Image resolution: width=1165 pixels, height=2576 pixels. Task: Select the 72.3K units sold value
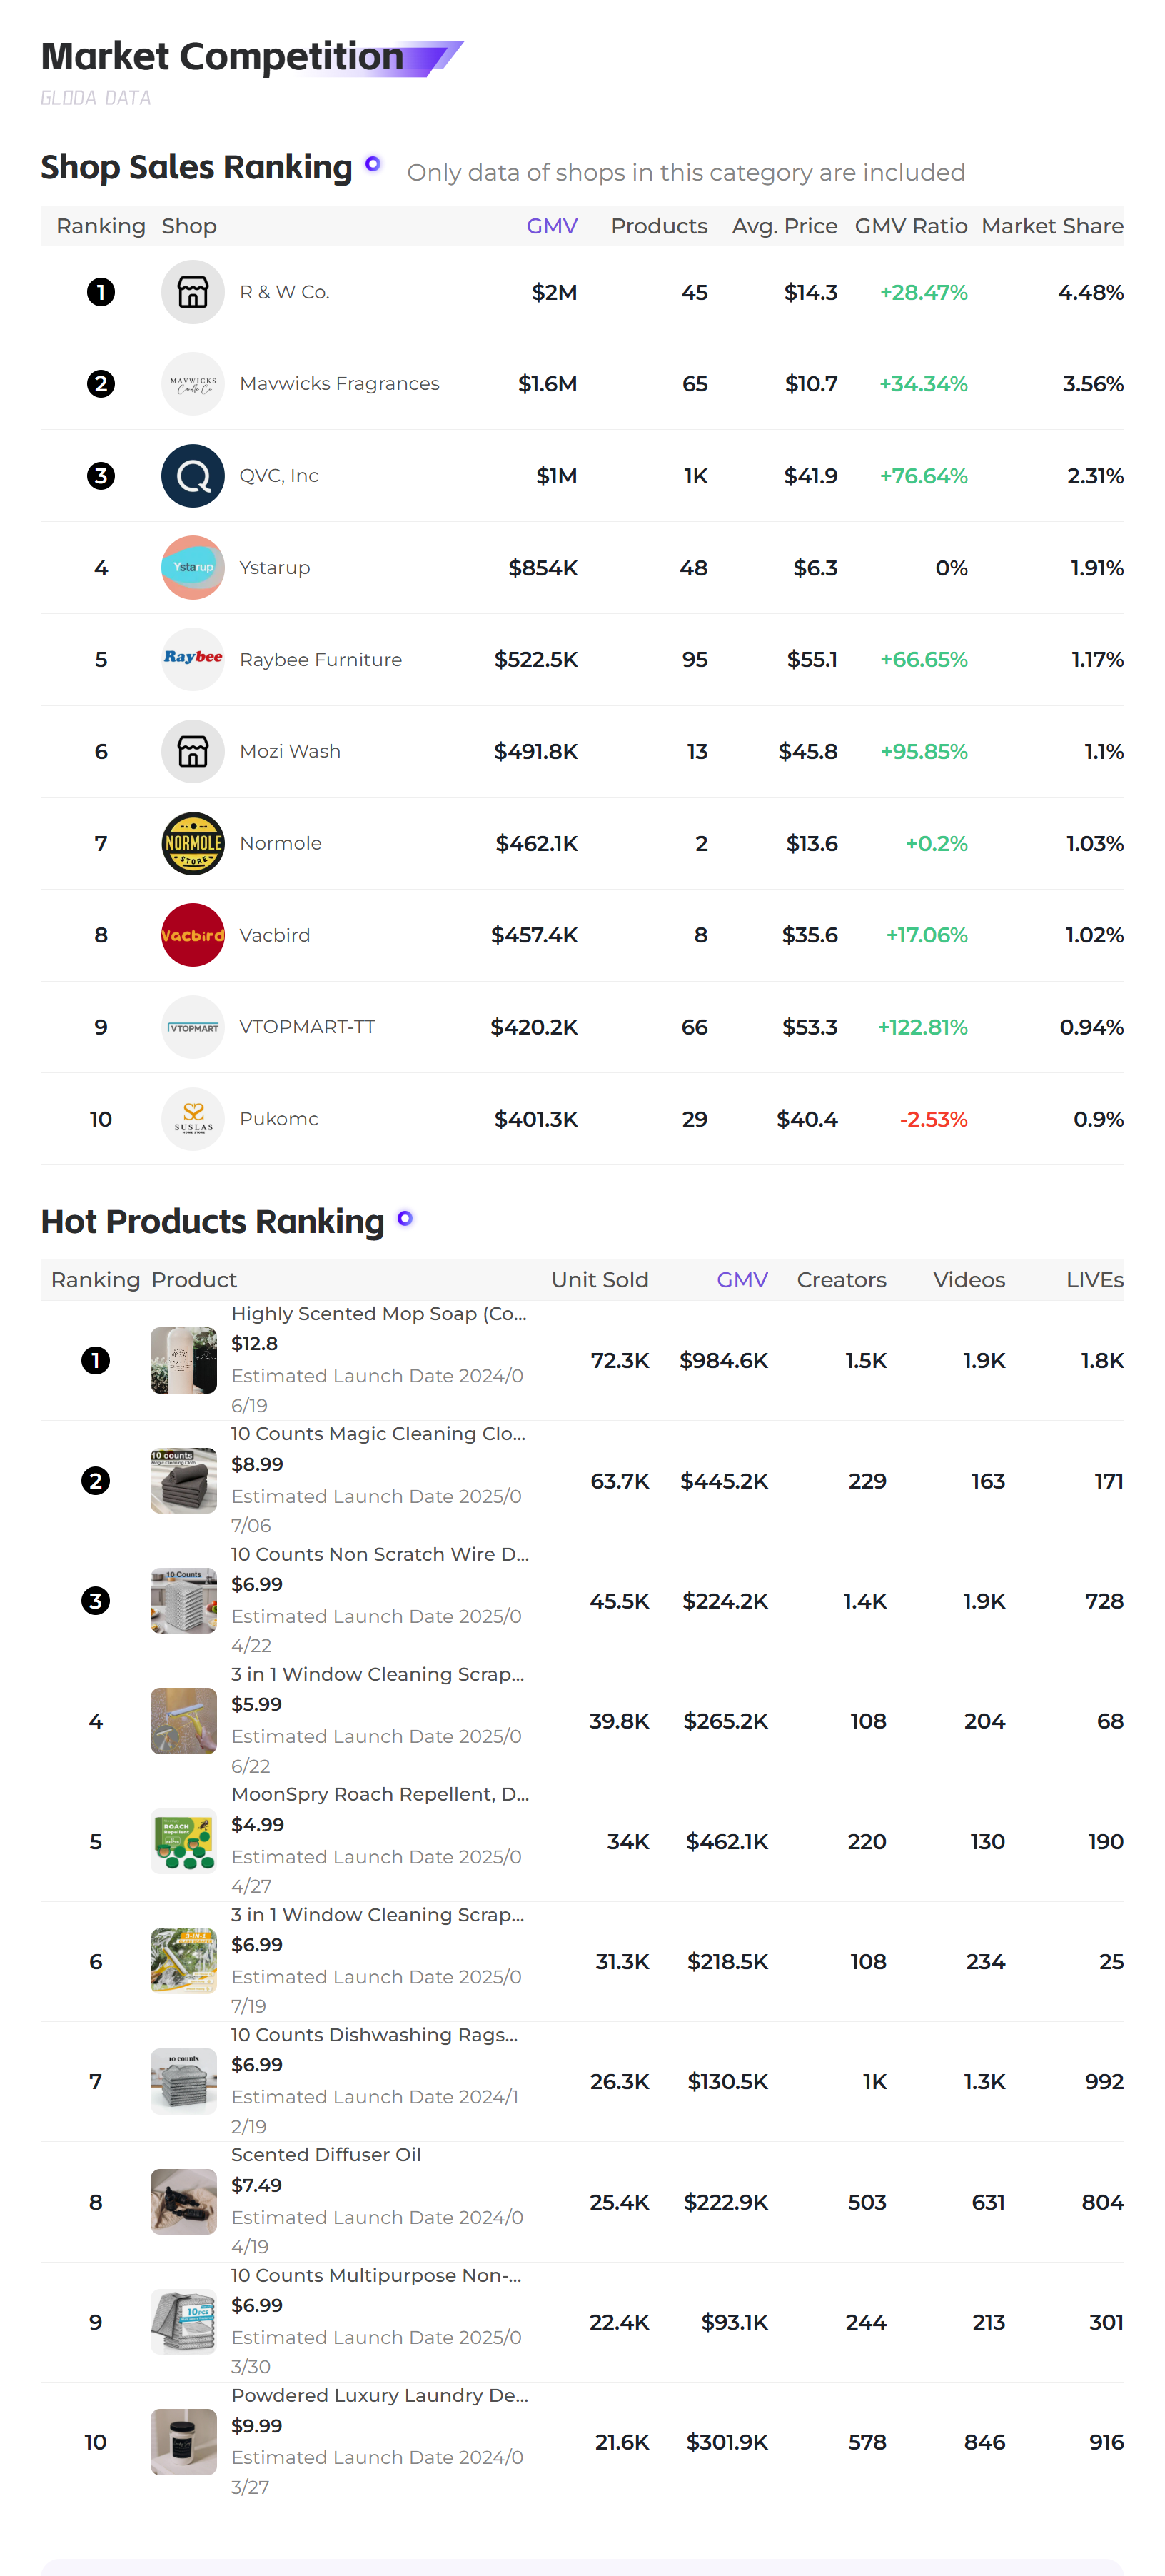point(620,1360)
